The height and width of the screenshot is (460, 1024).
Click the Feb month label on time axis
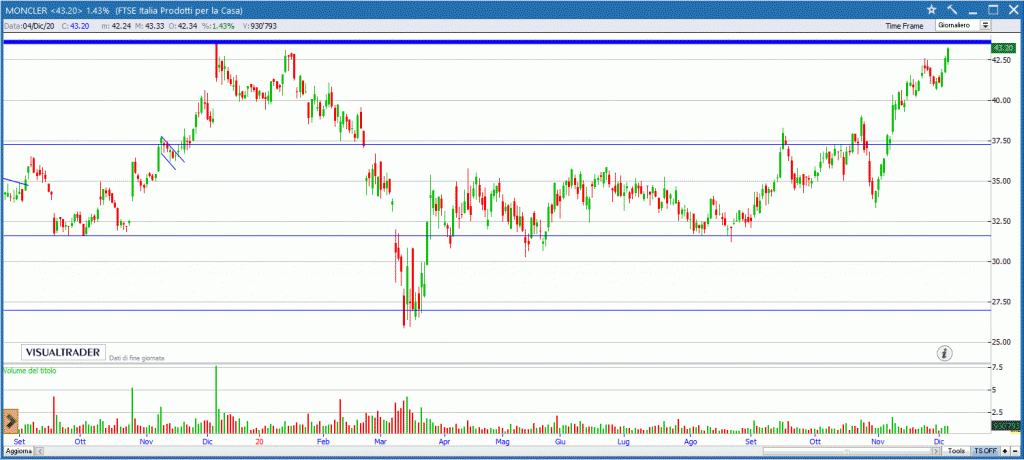[x=323, y=441]
